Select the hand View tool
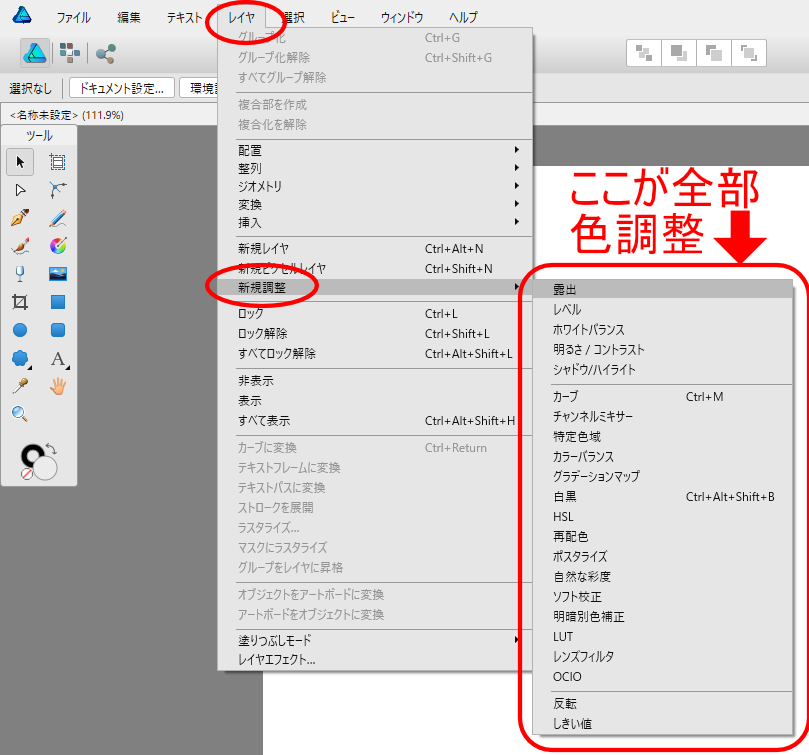 click(58, 386)
